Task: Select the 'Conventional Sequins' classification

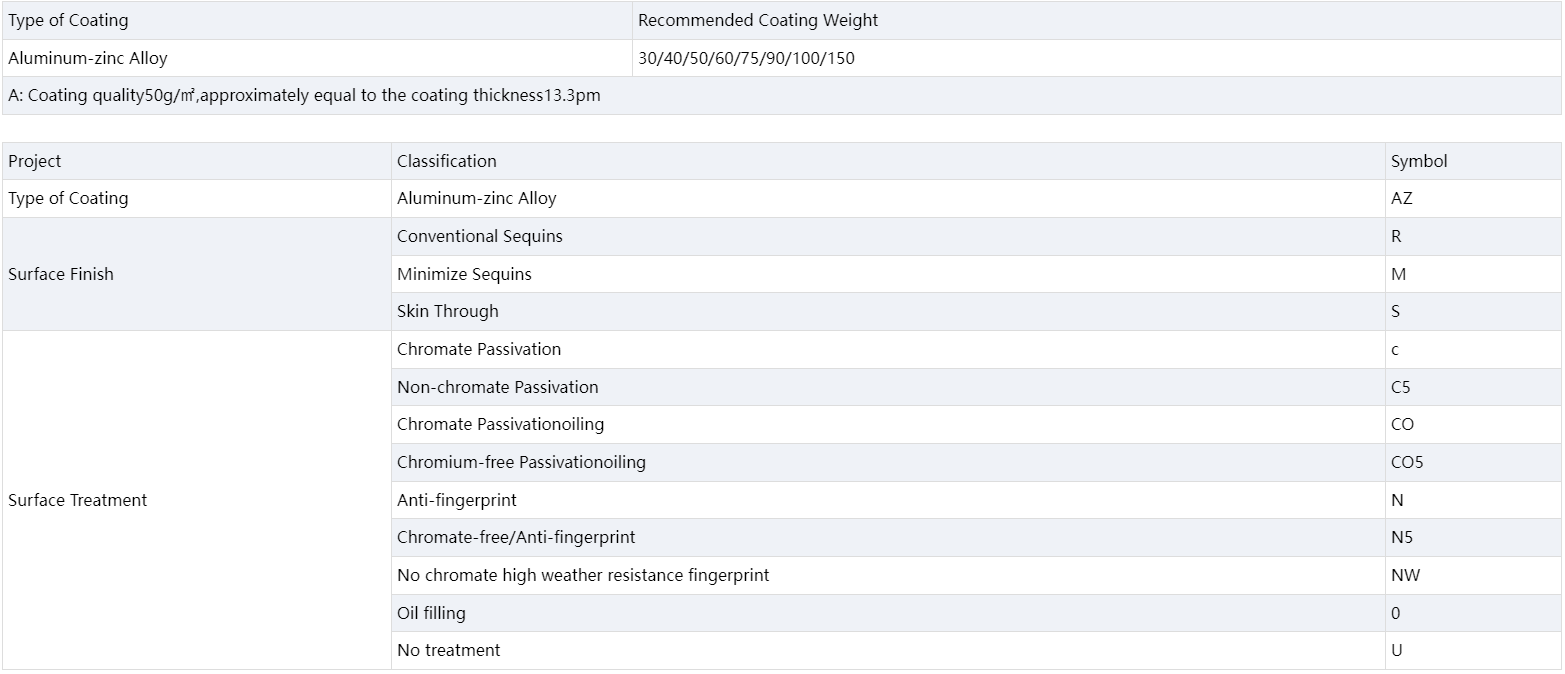Action: tap(480, 236)
